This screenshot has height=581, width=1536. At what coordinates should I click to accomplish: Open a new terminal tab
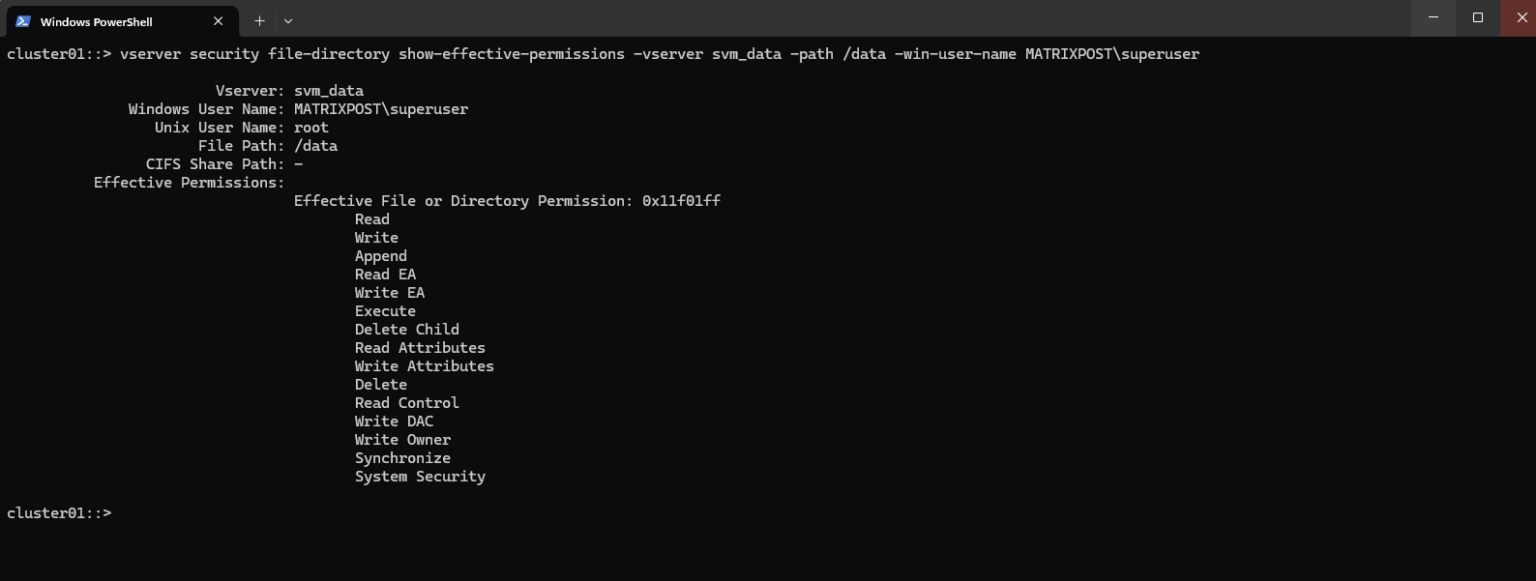(259, 21)
